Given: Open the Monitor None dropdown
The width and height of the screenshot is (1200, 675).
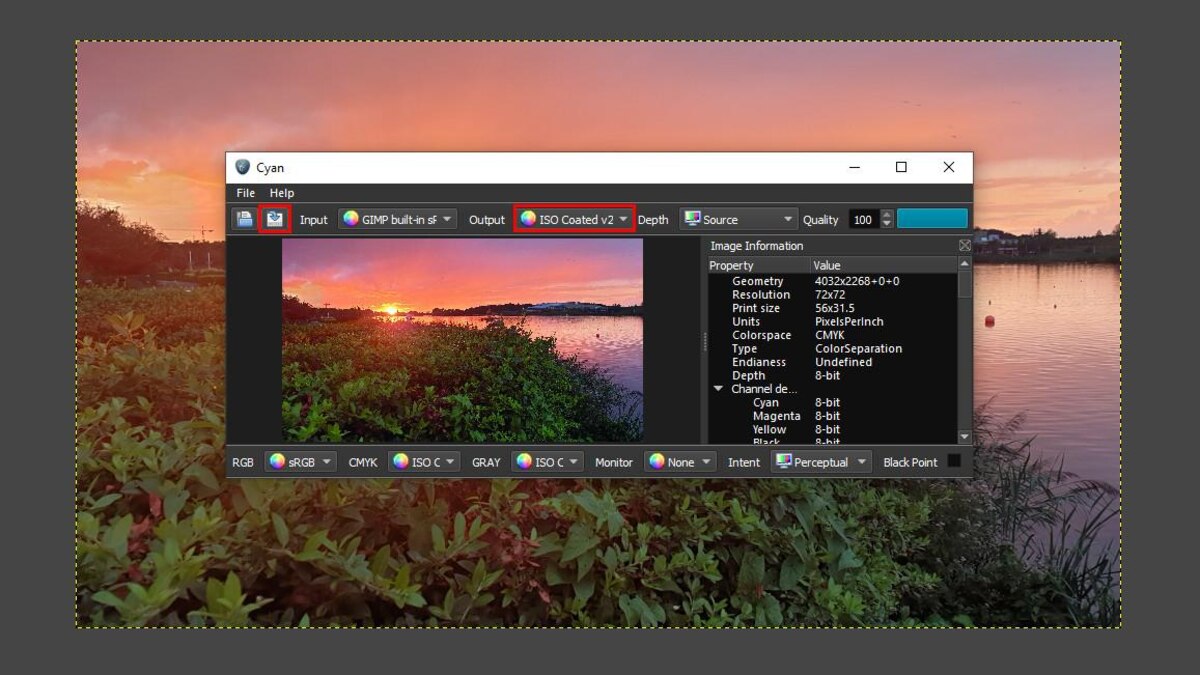Looking at the screenshot, I should [x=680, y=462].
